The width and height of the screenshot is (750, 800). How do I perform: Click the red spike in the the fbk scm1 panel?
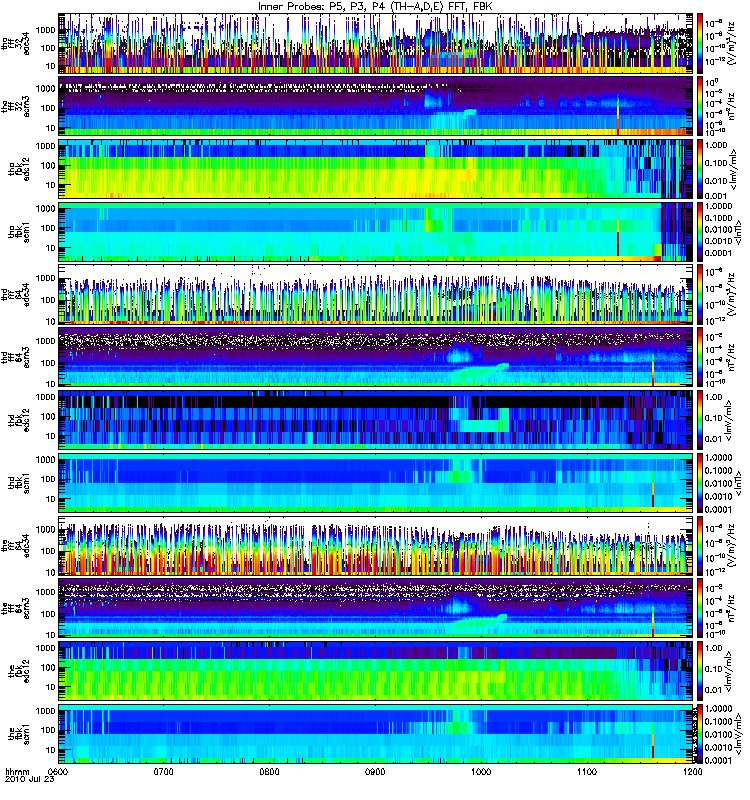click(x=653, y=741)
